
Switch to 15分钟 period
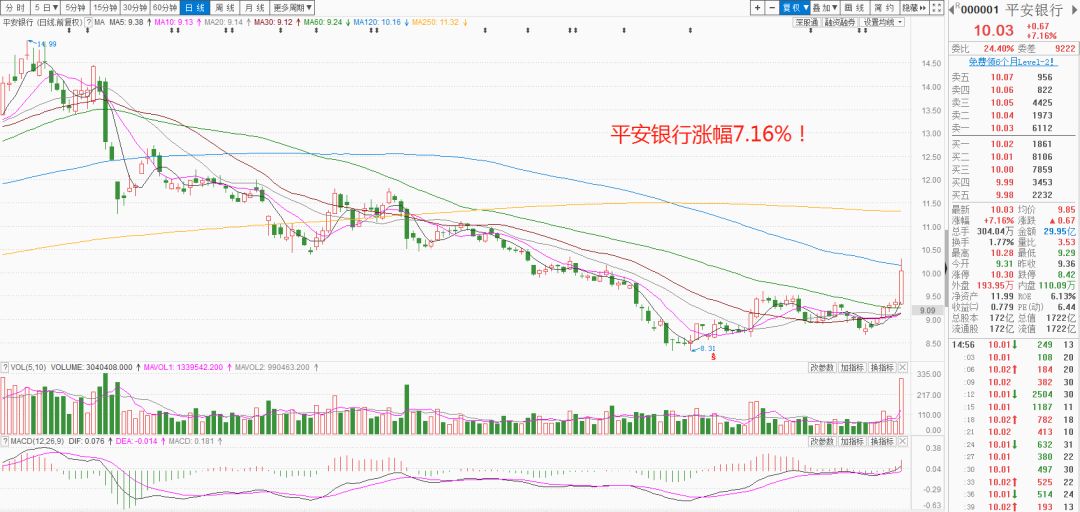click(105, 8)
